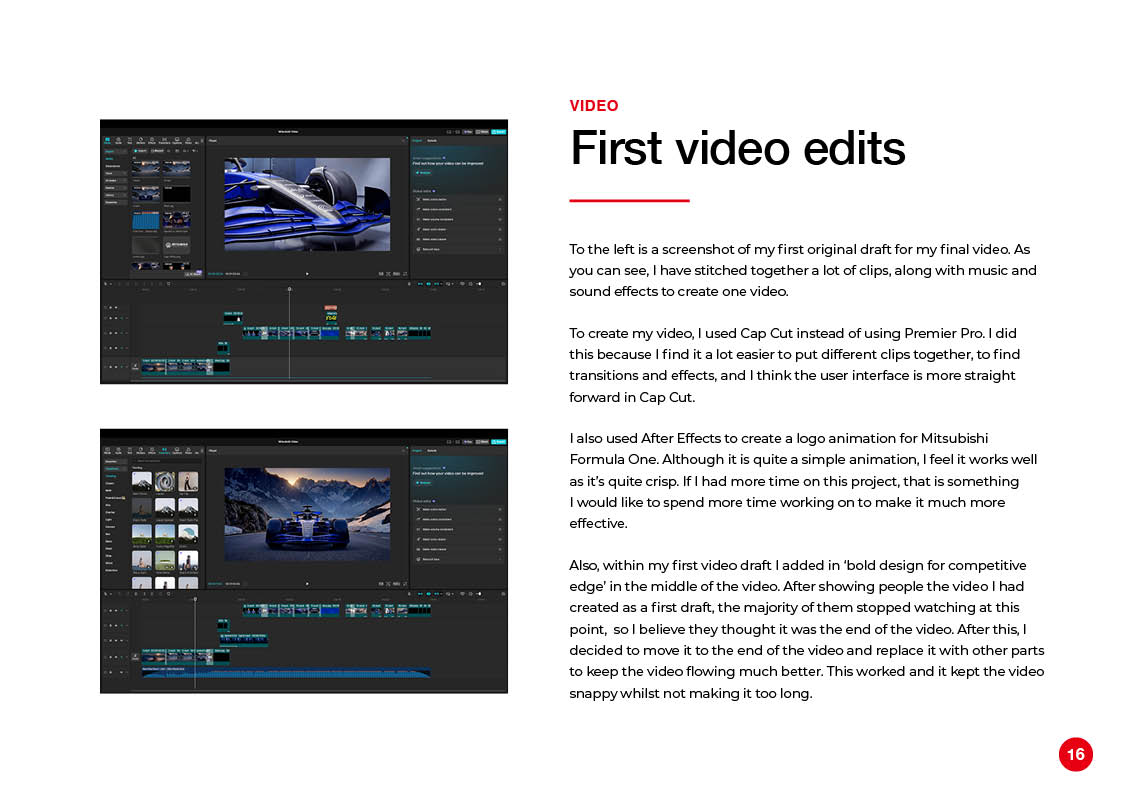Screen dimensions: 1123x794
Task: Open Filters tab in bottom CapCut screenshot
Action: [188, 451]
